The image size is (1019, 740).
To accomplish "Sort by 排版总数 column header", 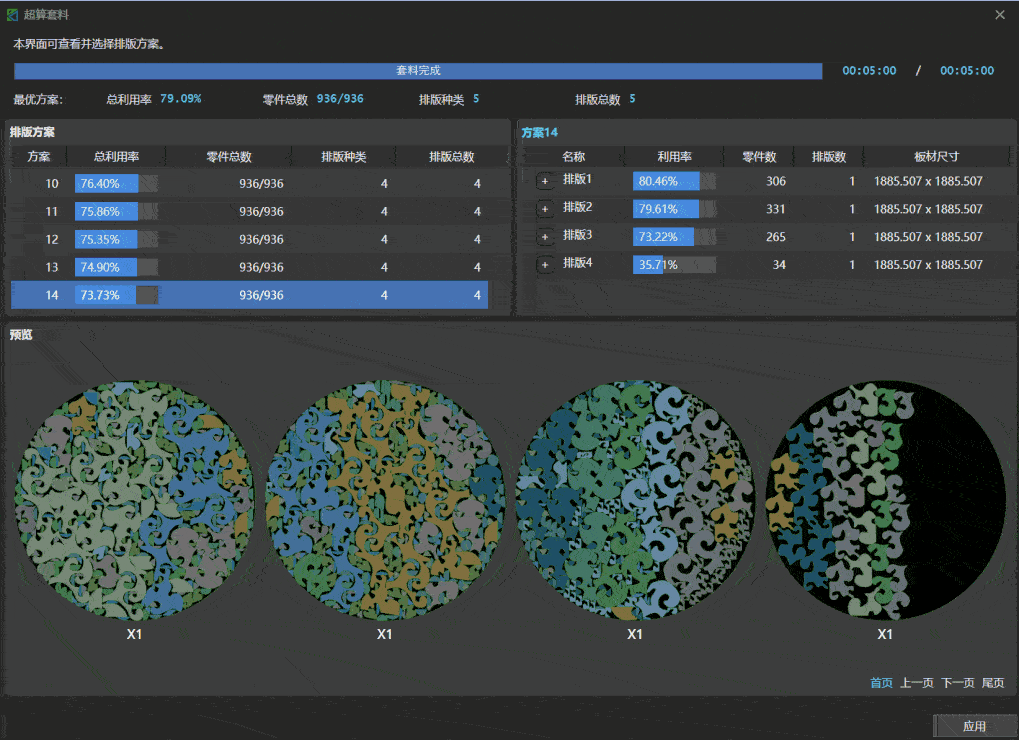I will (452, 157).
